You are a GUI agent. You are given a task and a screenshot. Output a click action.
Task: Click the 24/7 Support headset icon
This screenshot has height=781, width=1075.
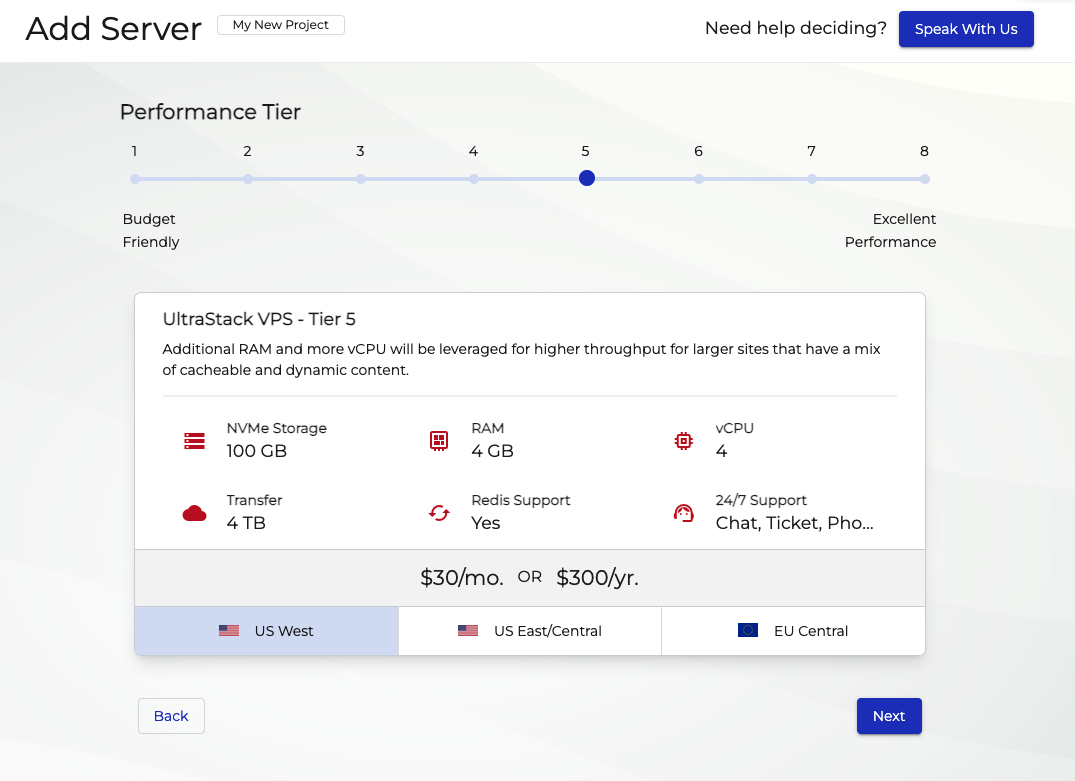pos(683,513)
